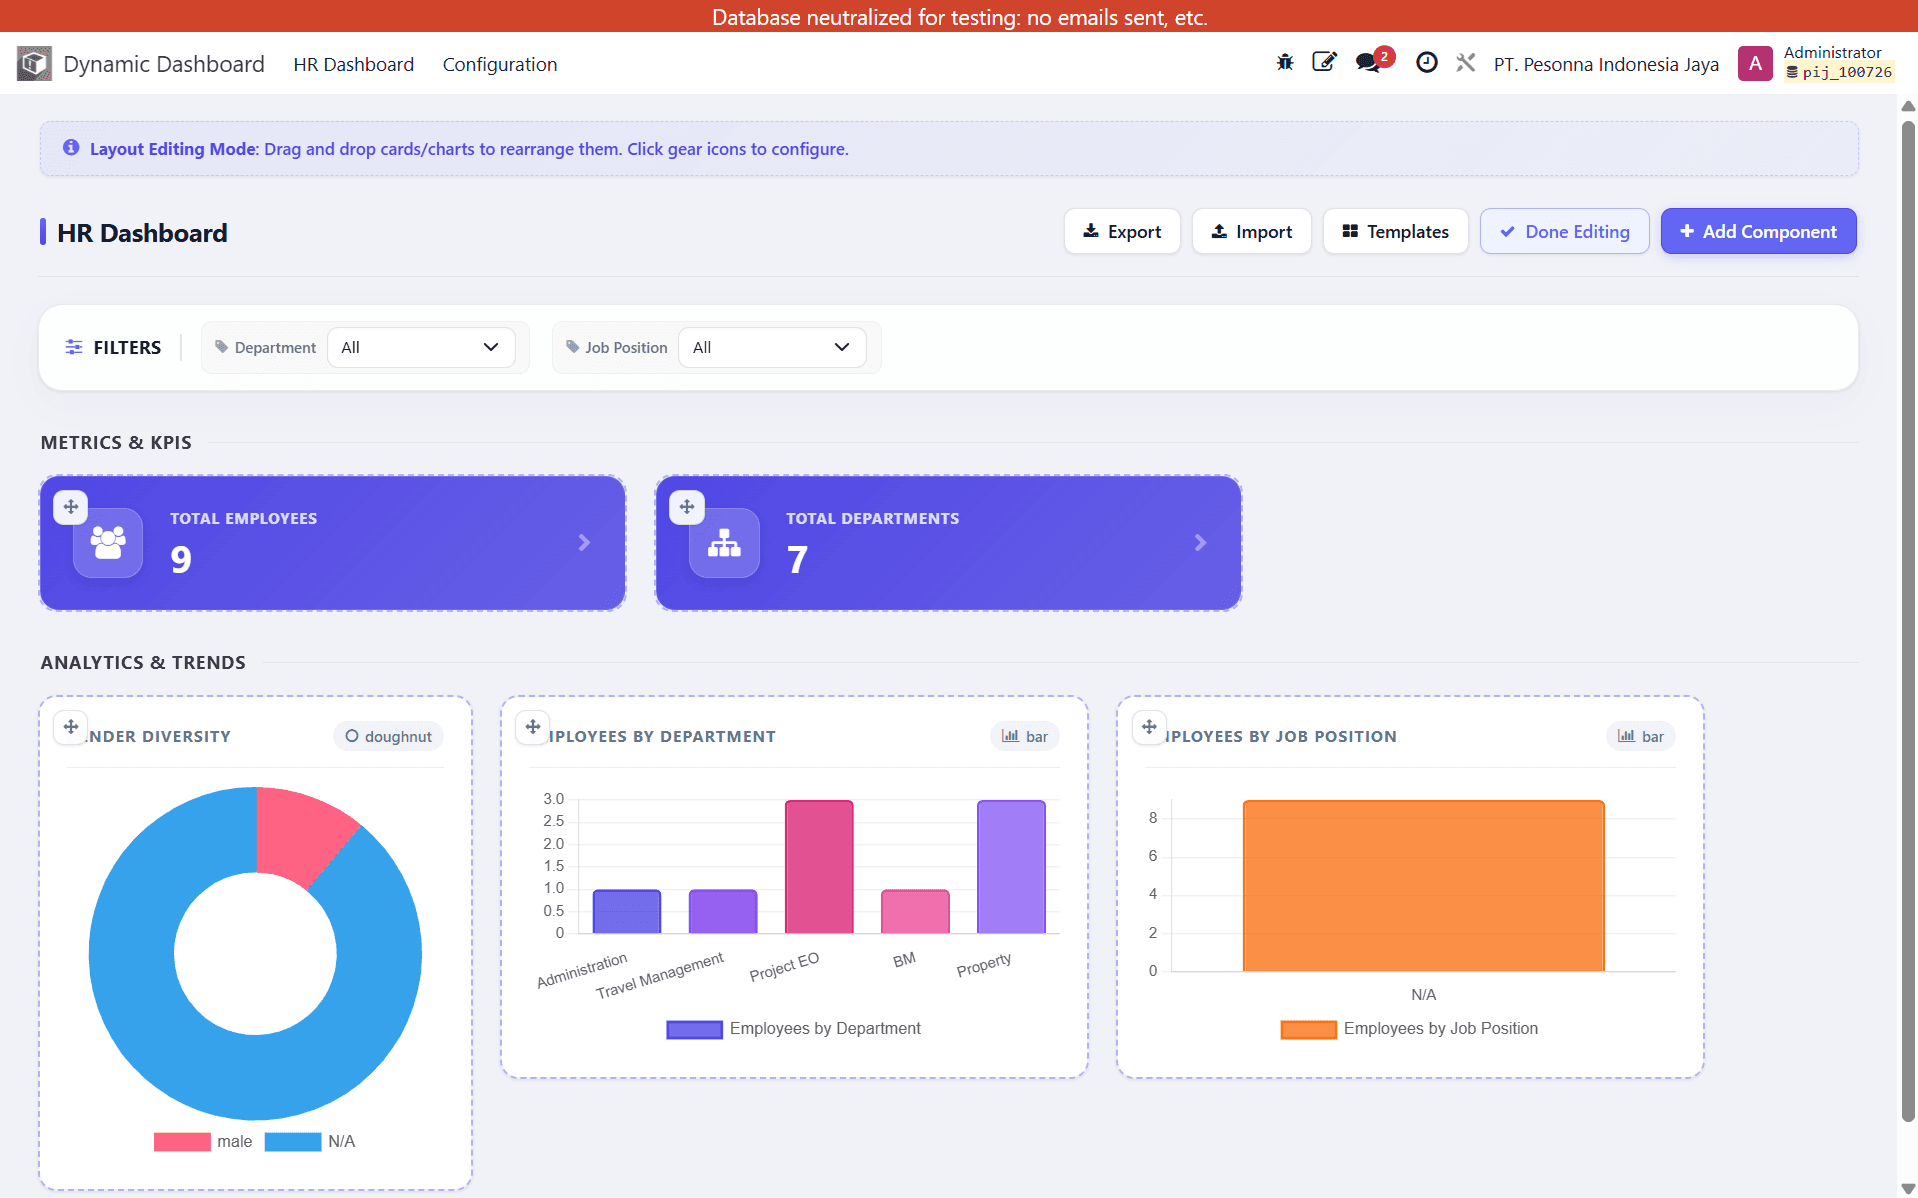Click move handle on Employees by Department chart
The width and height of the screenshot is (1918, 1198).
point(533,727)
